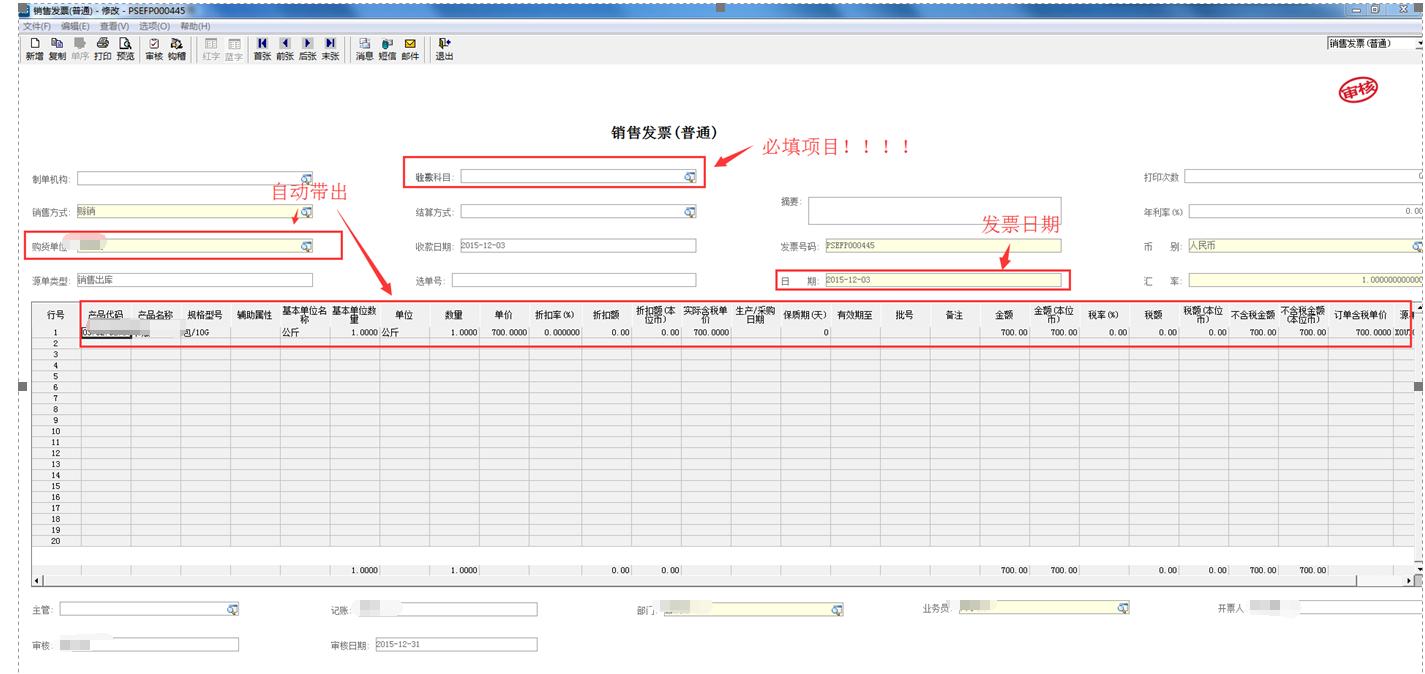Open the 收款科目 lookup dropdown
Screen dimensions: 1425x674
coord(689,177)
